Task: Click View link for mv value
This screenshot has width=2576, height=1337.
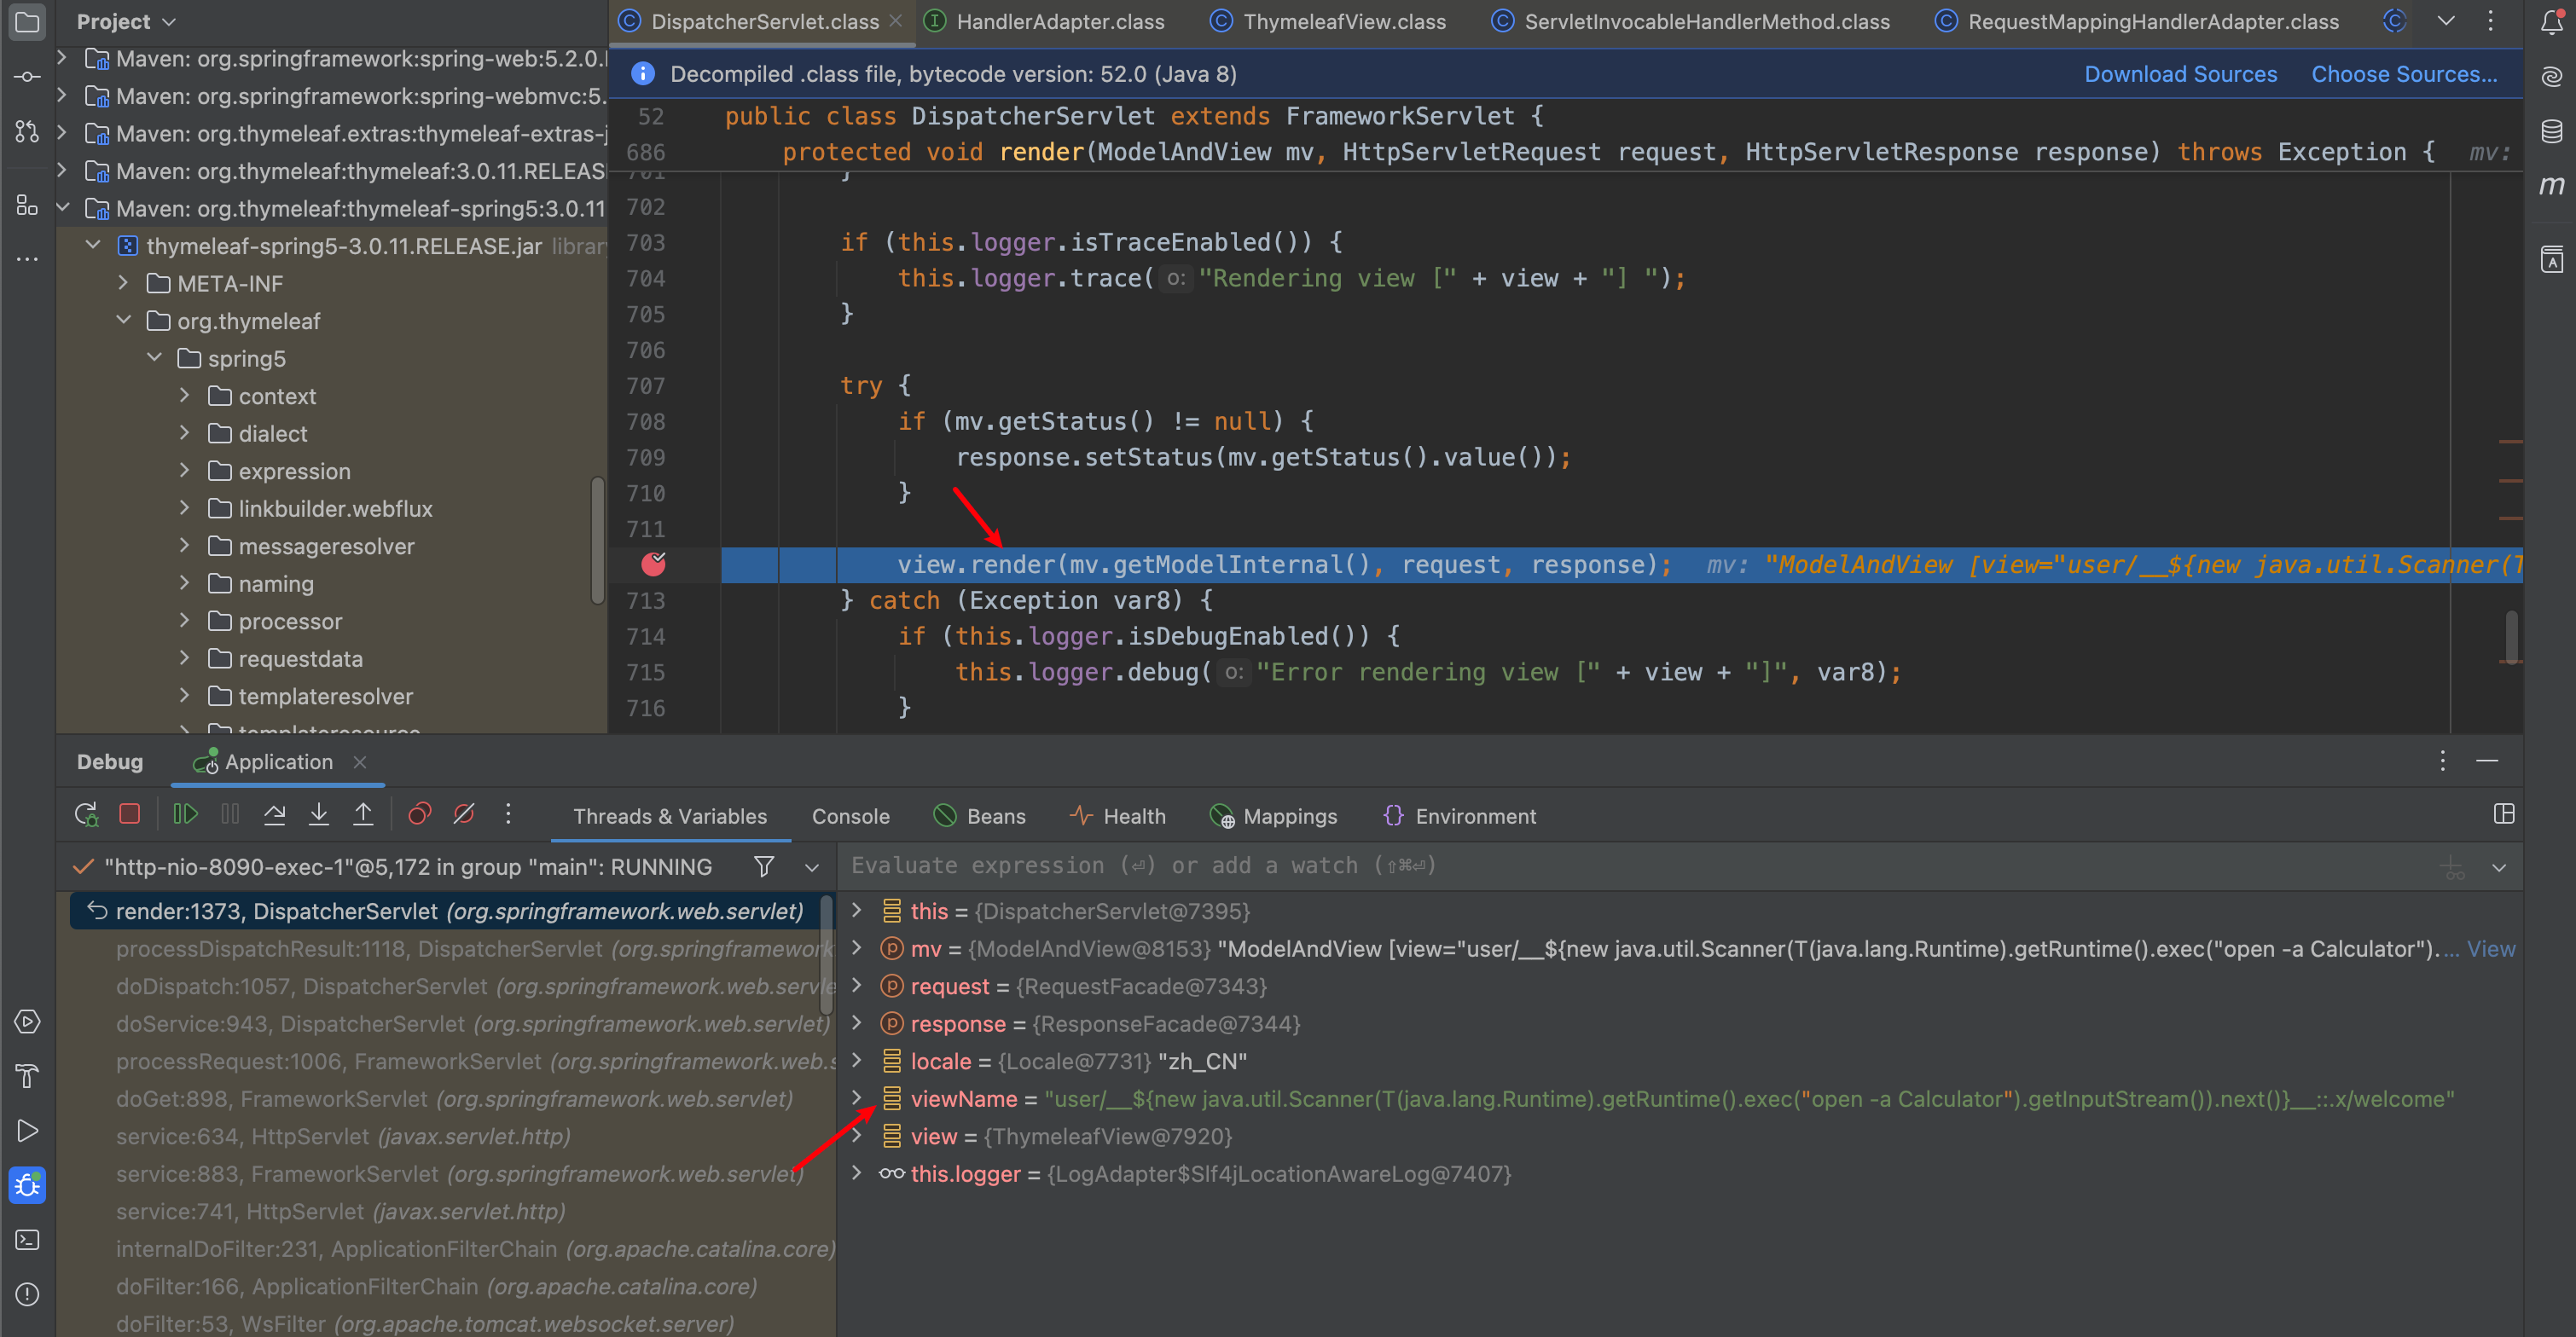Action: tap(2491, 948)
